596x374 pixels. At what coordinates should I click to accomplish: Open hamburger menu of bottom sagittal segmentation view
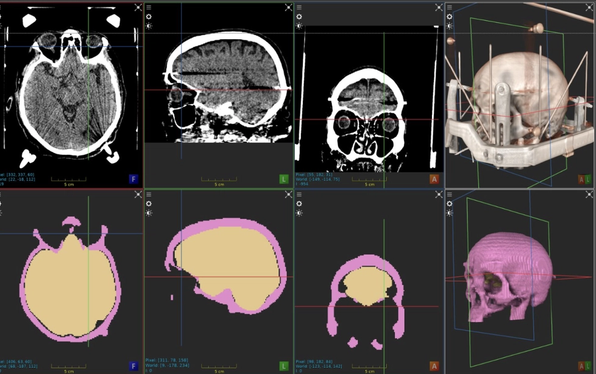tap(149, 195)
